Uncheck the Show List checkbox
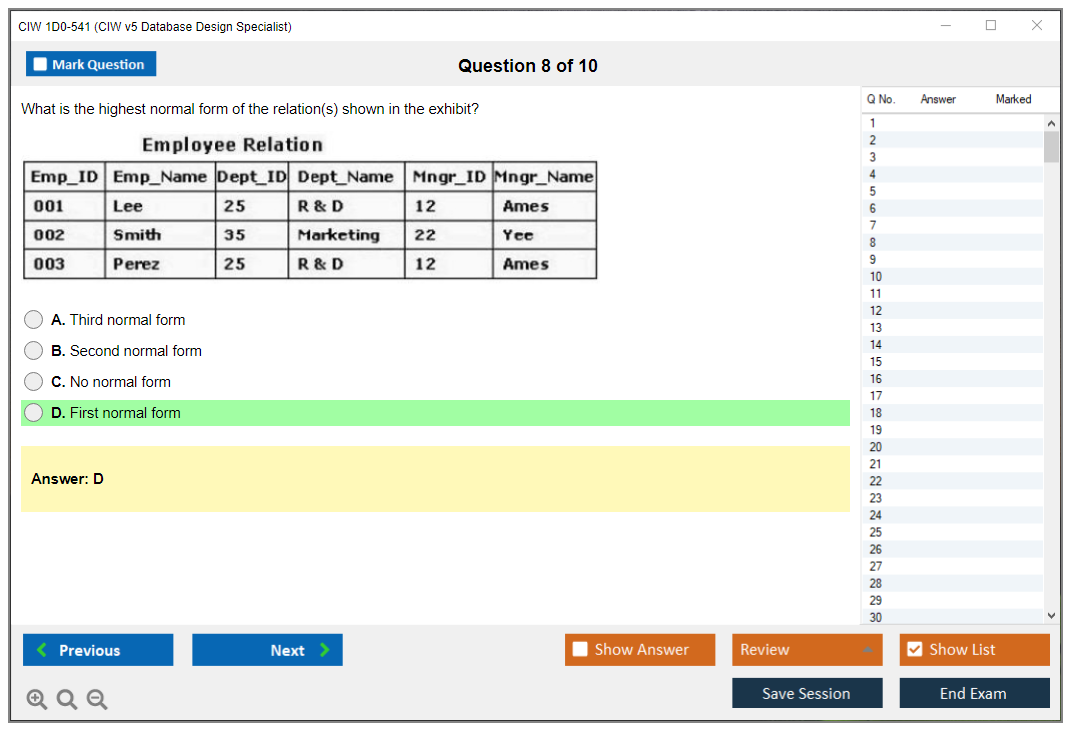 [914, 650]
